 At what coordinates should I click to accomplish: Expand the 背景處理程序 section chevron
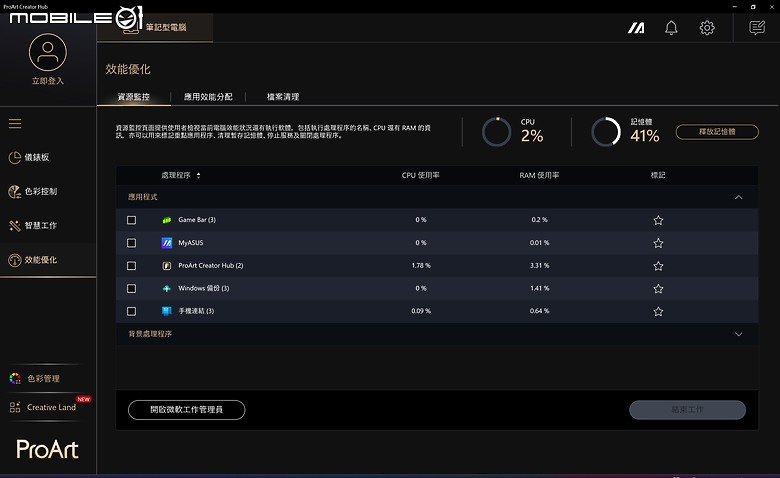[x=739, y=334]
